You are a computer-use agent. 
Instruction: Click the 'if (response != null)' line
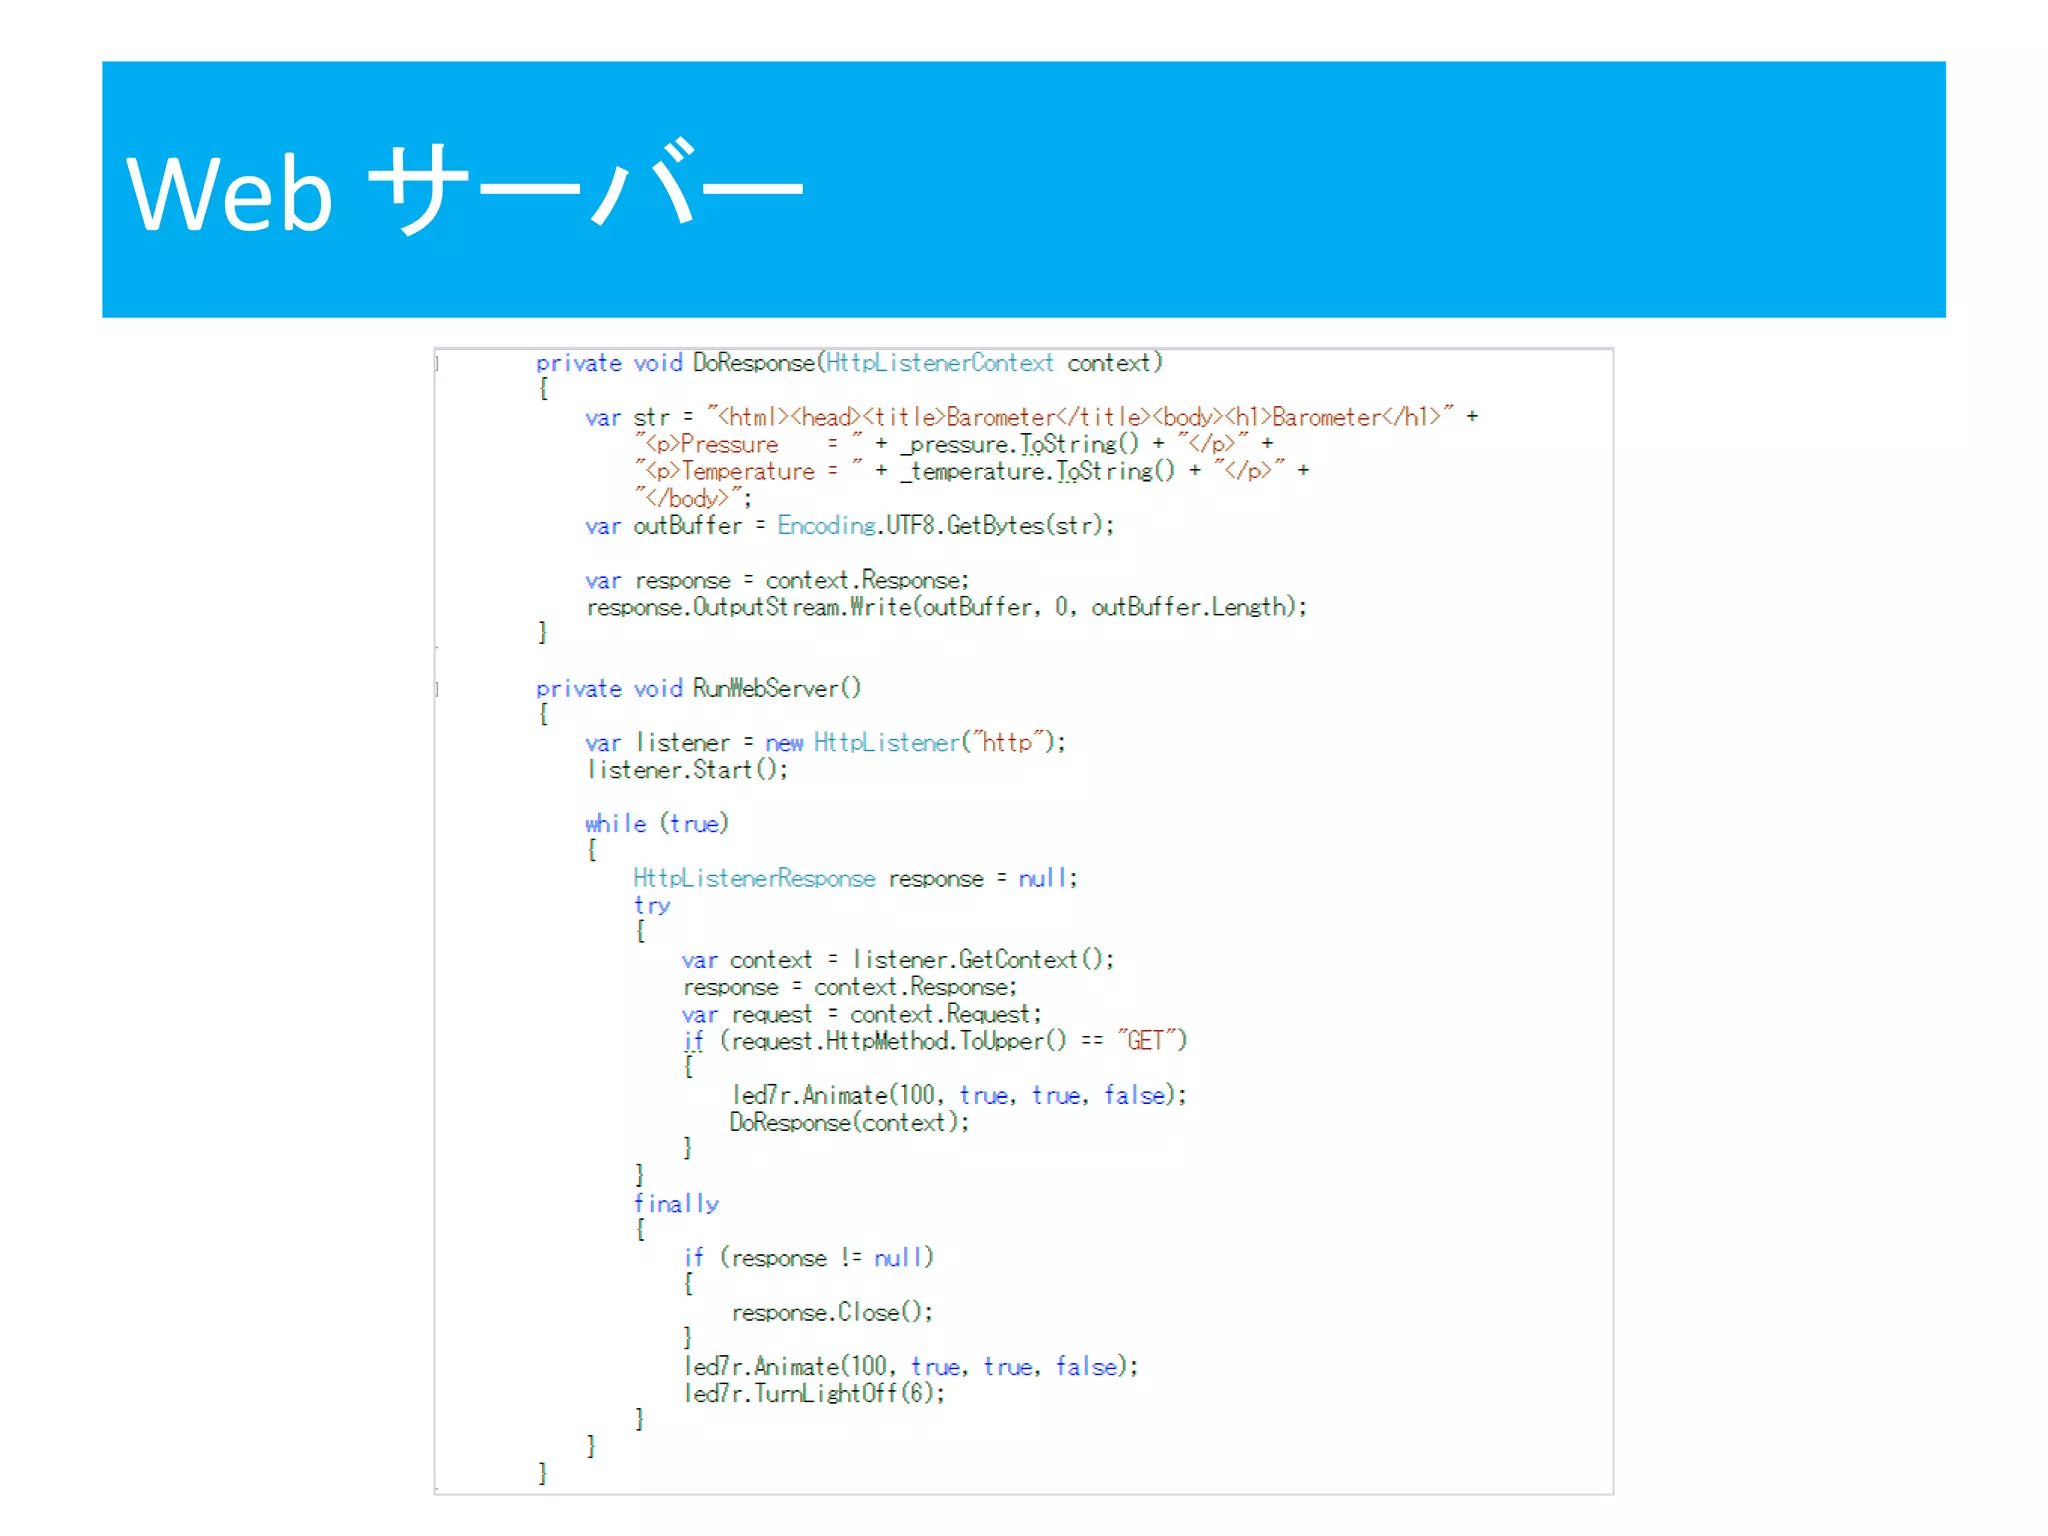click(808, 1257)
